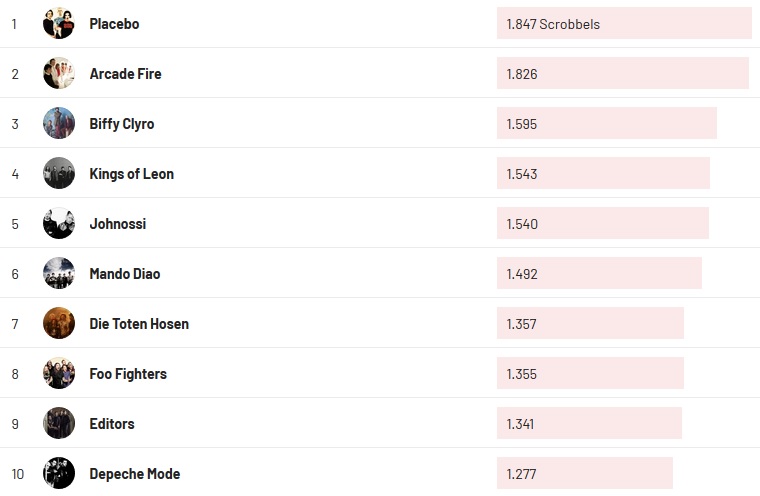Open the Editors artist name link
The image size is (760, 496).
(111, 424)
